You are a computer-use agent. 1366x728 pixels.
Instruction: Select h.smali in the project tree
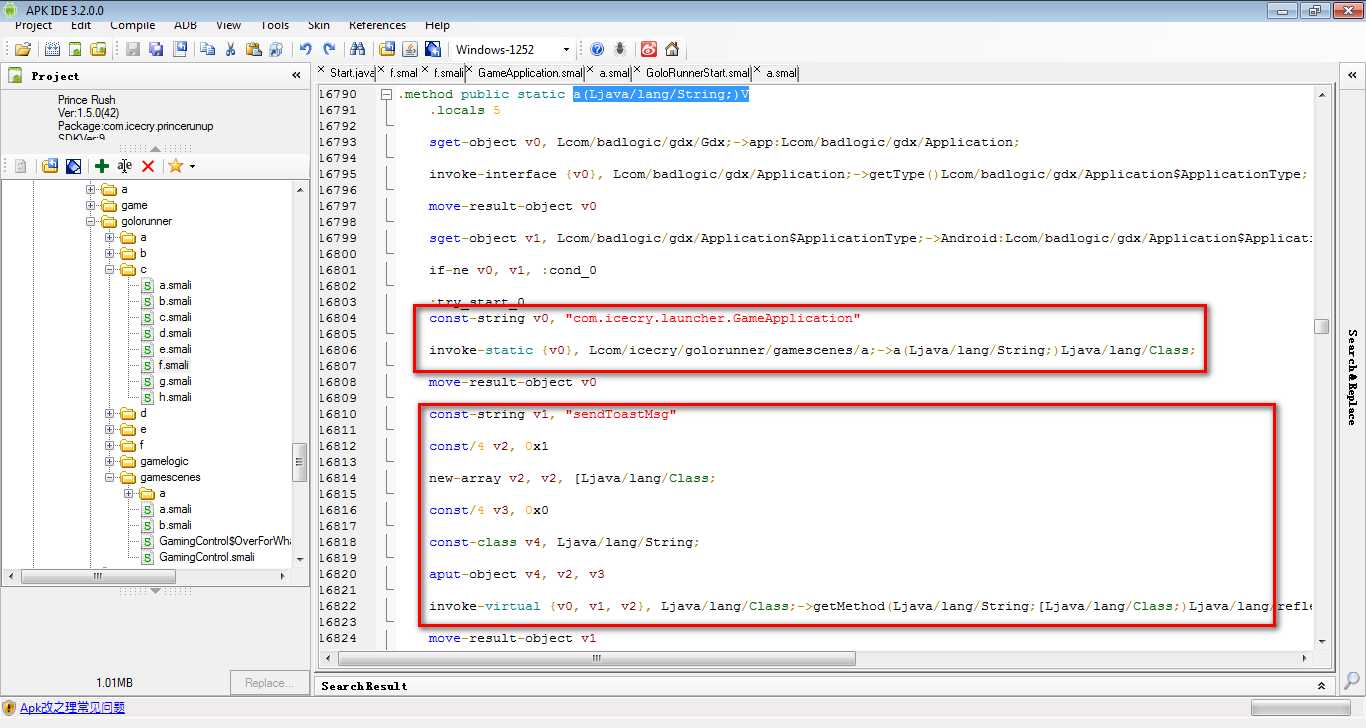click(x=175, y=397)
